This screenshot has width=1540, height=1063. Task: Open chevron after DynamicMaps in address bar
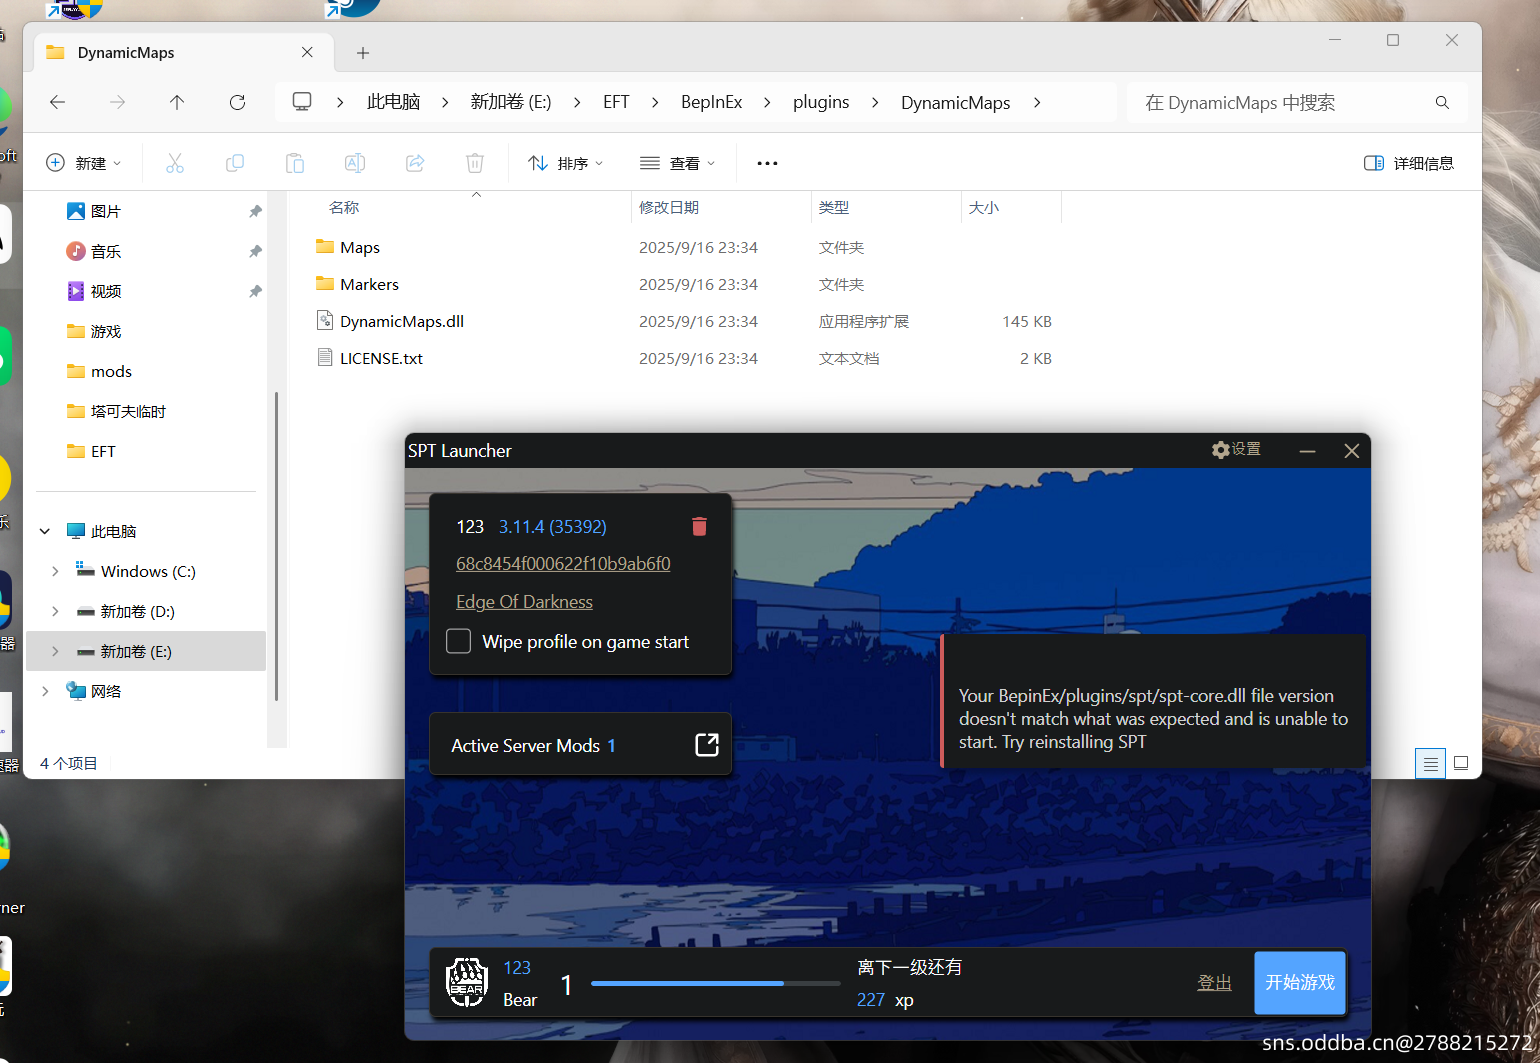click(1037, 102)
